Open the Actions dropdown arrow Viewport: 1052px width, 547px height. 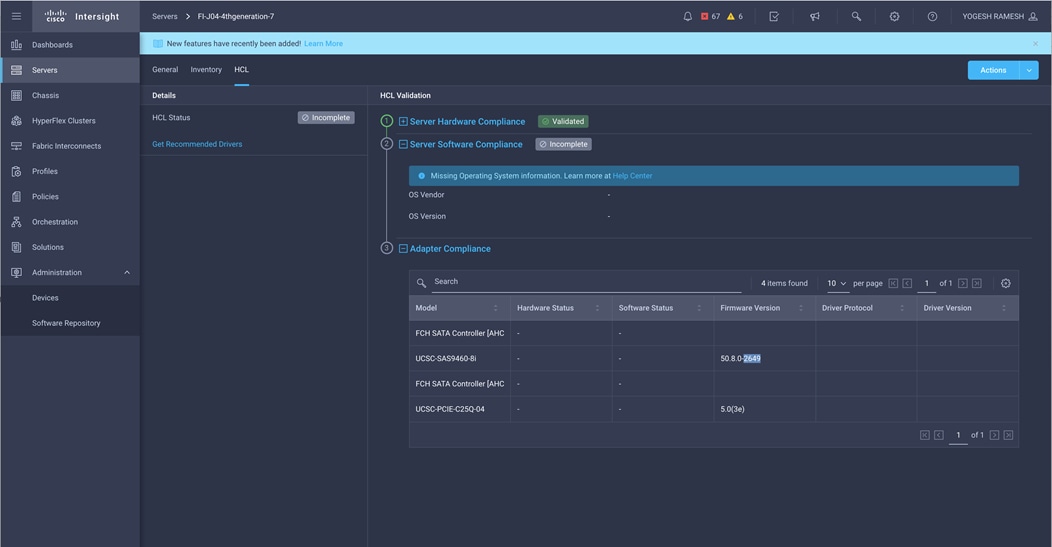click(1029, 70)
